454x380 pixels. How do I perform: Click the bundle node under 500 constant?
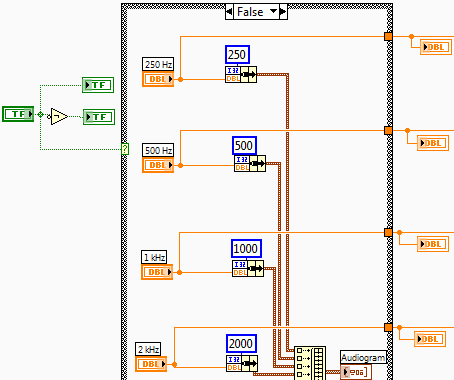coord(250,163)
